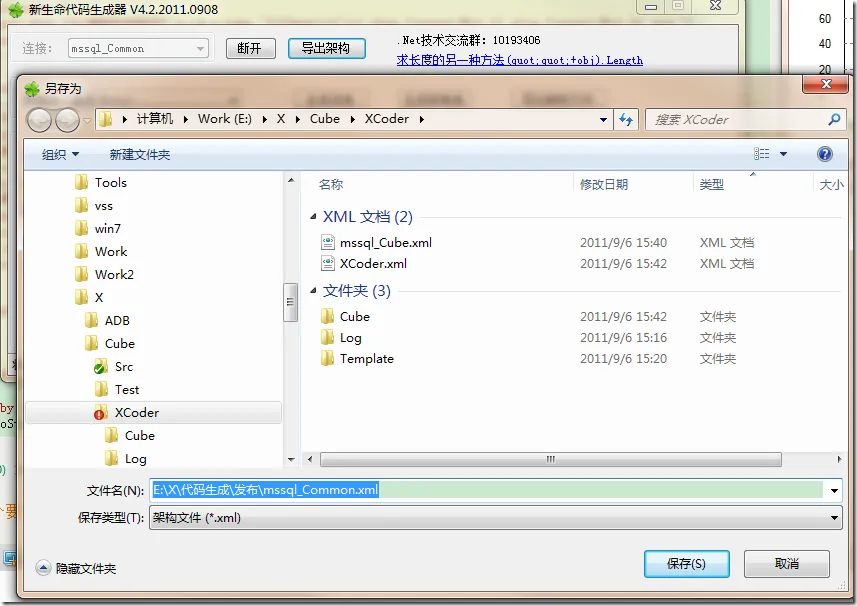
Task: Click the 取消 button
Action: (786, 563)
